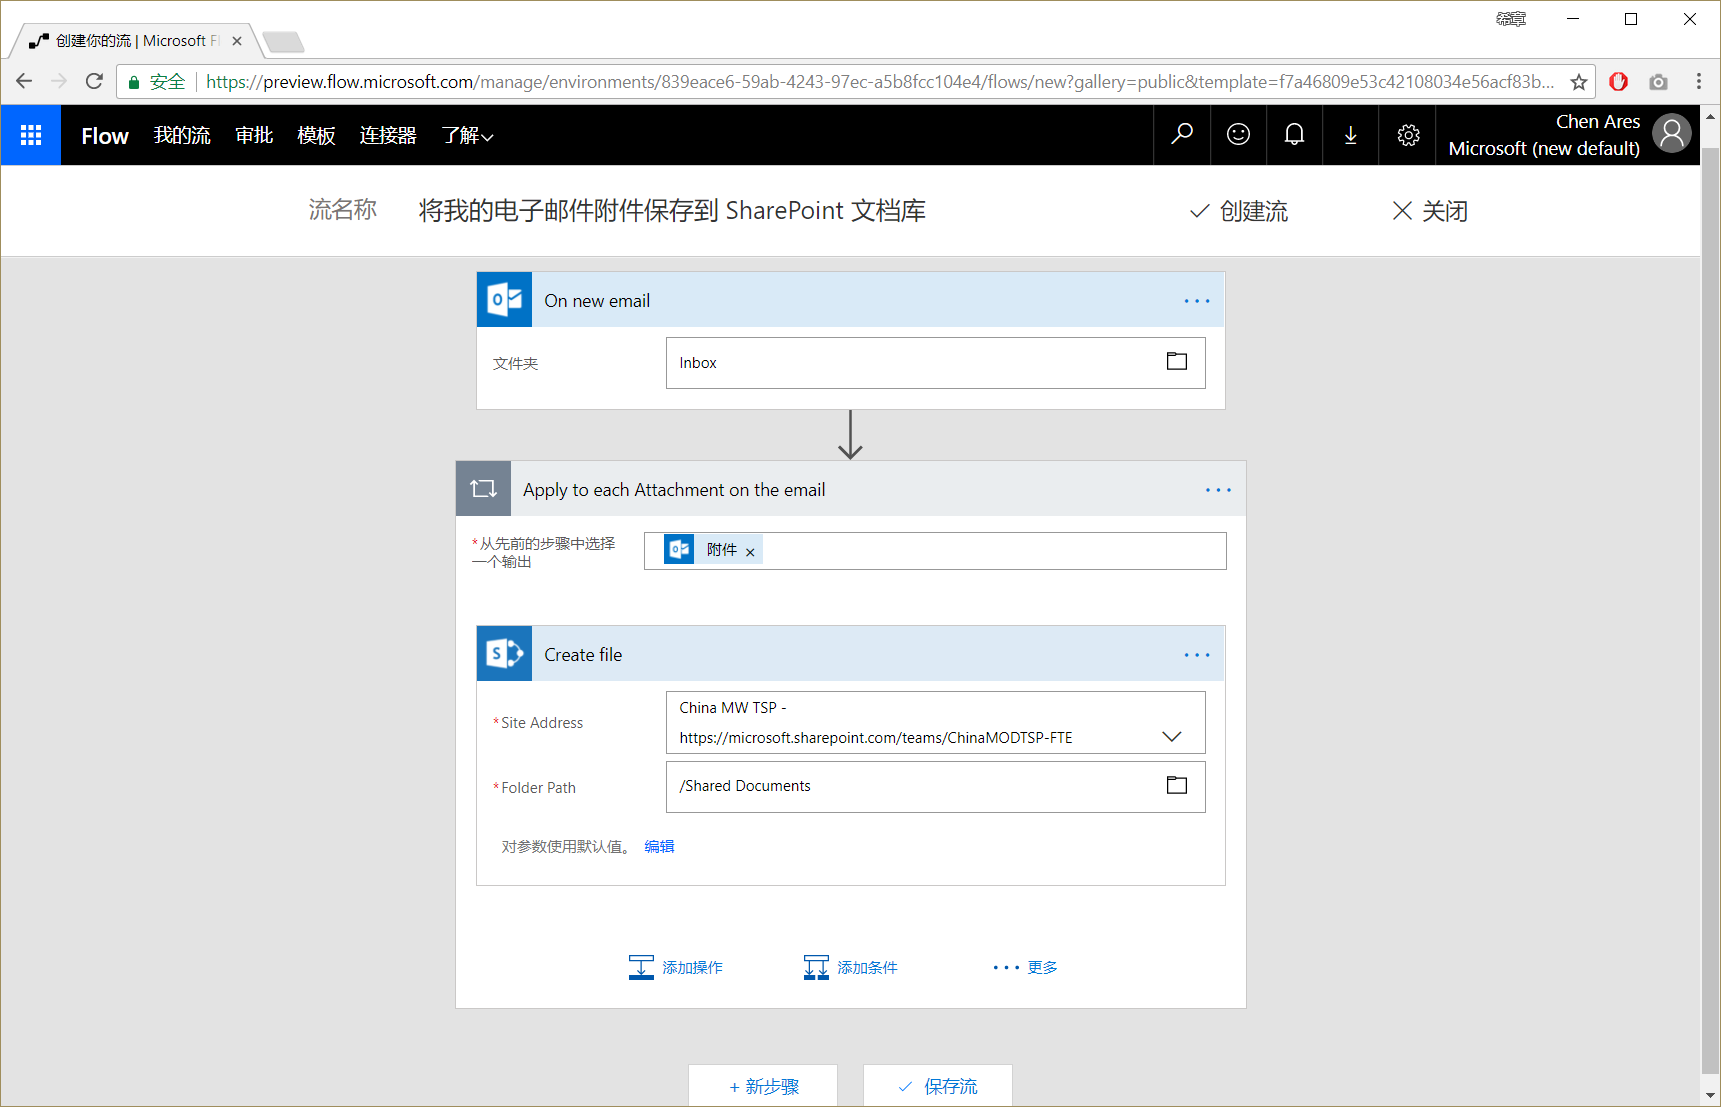The height and width of the screenshot is (1107, 1721).
Task: Click the 编辑 link for default parameters
Action: [659, 847]
